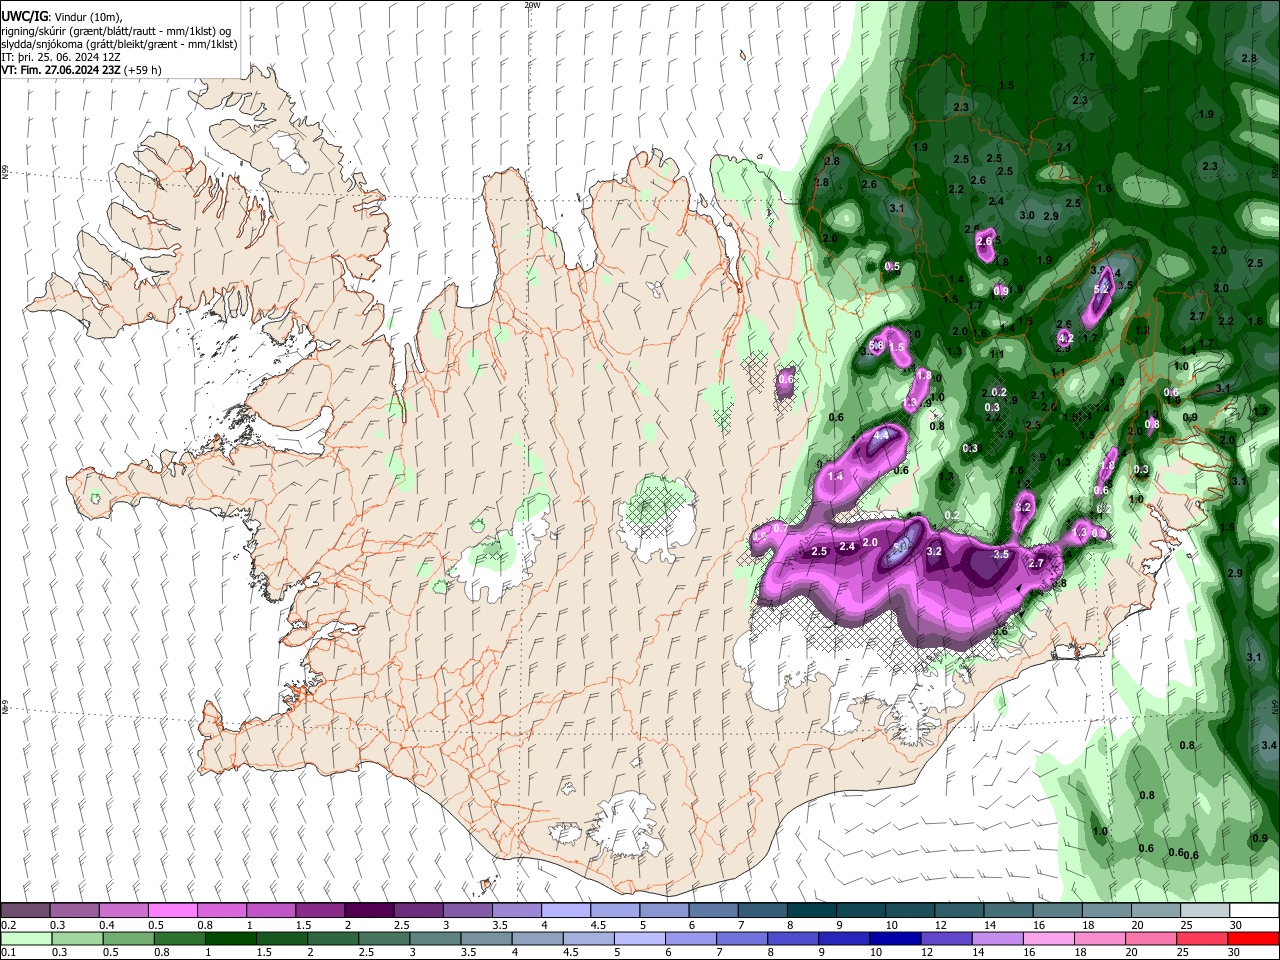Screen dimensions: 1280x960
Task: Select the 3.4 value near the right edge
Action: tap(1269, 745)
